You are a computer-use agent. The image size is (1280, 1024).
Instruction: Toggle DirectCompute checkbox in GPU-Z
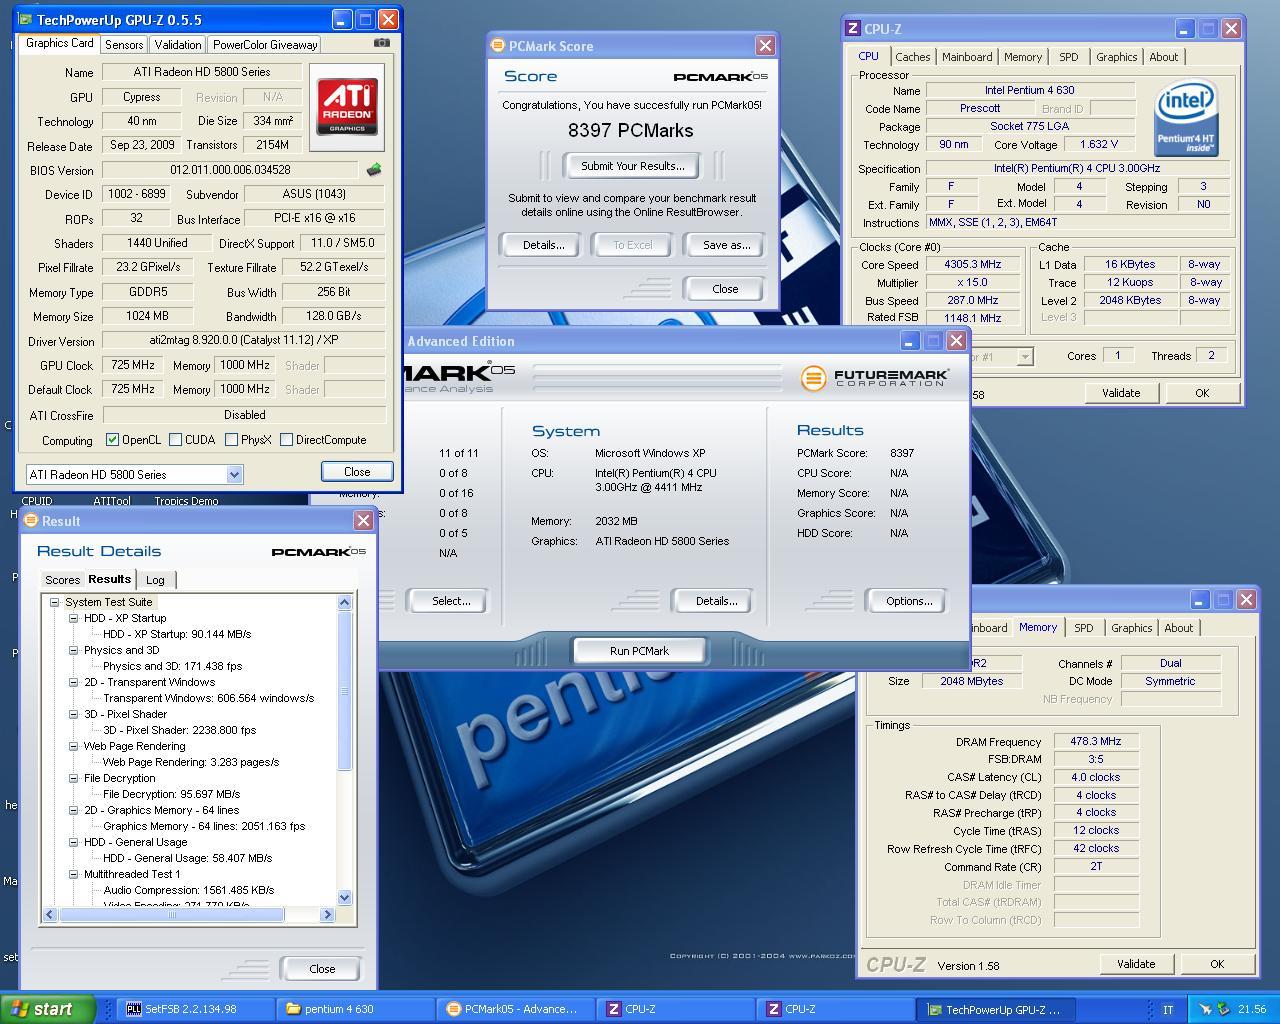click(287, 439)
